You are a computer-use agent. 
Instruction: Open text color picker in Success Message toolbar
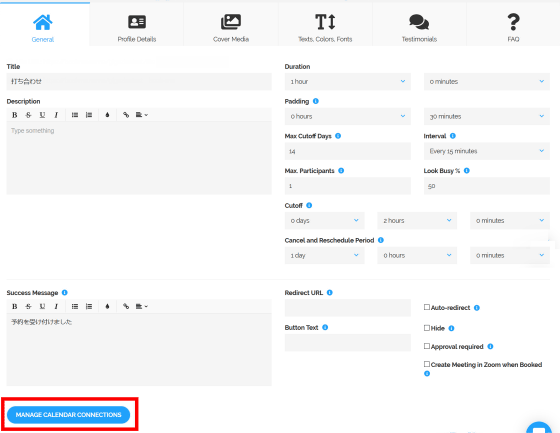[107, 307]
